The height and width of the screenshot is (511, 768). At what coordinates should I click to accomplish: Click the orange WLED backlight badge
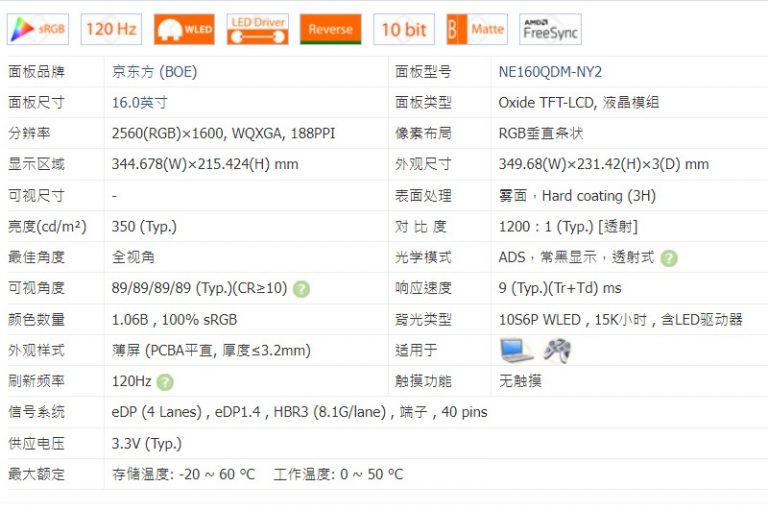click(x=184, y=29)
